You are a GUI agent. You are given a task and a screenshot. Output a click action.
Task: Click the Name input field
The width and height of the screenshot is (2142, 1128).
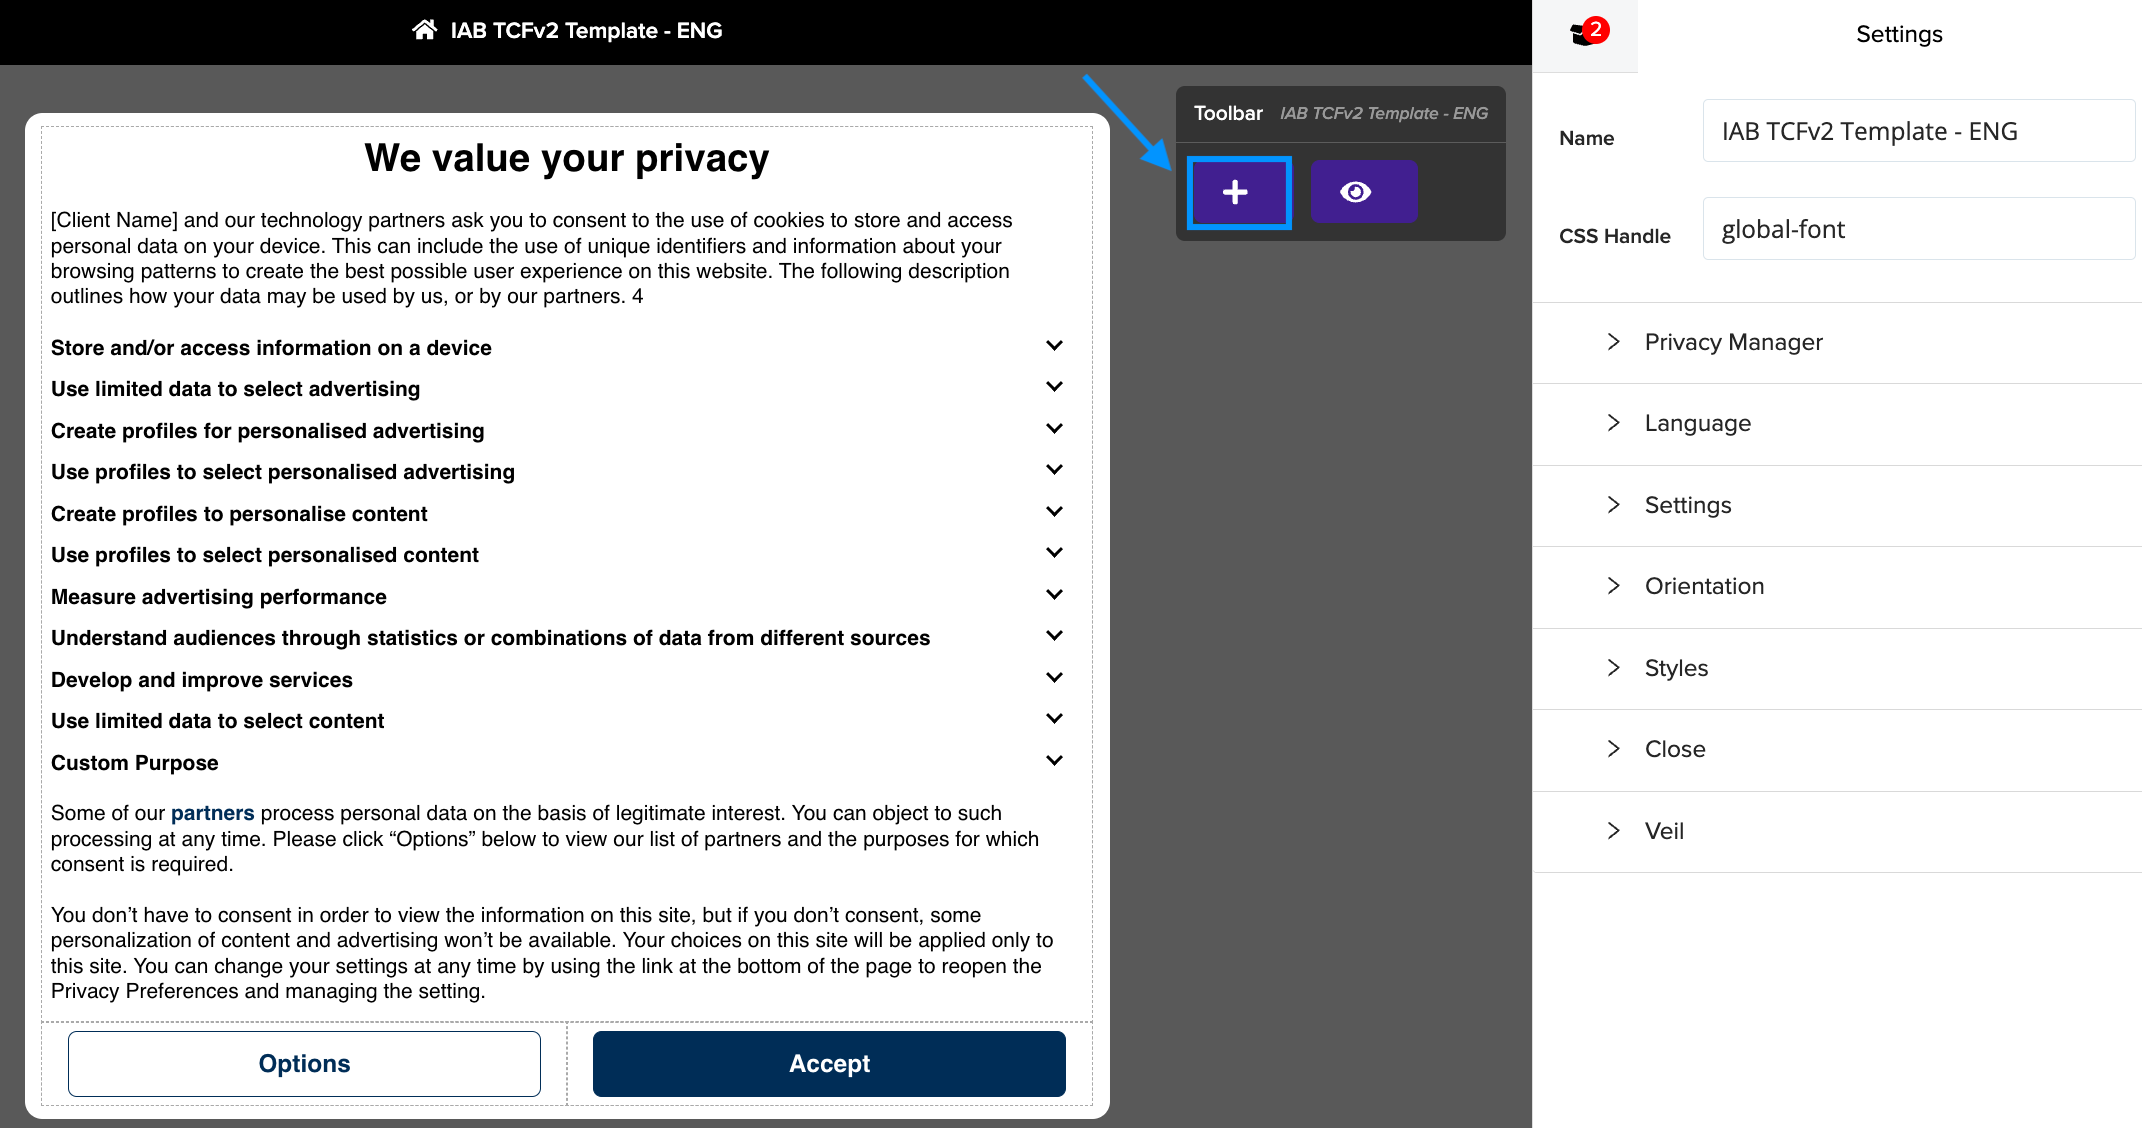point(1918,131)
